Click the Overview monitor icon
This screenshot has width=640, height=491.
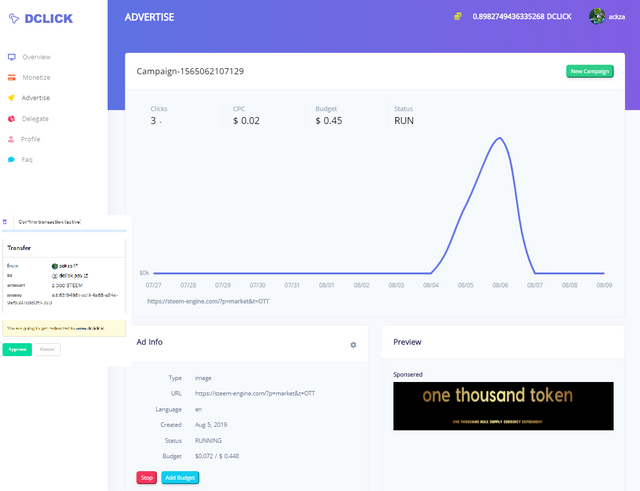(11, 57)
